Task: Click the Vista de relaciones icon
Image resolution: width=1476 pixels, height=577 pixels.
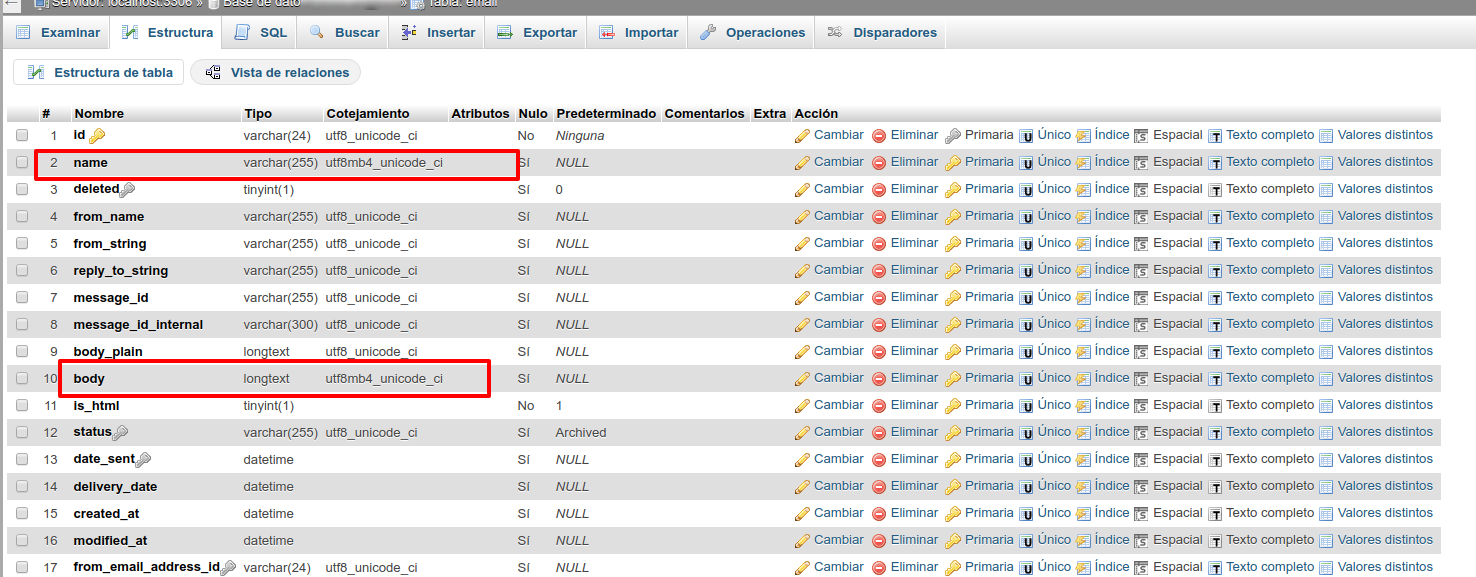Action: coord(212,72)
